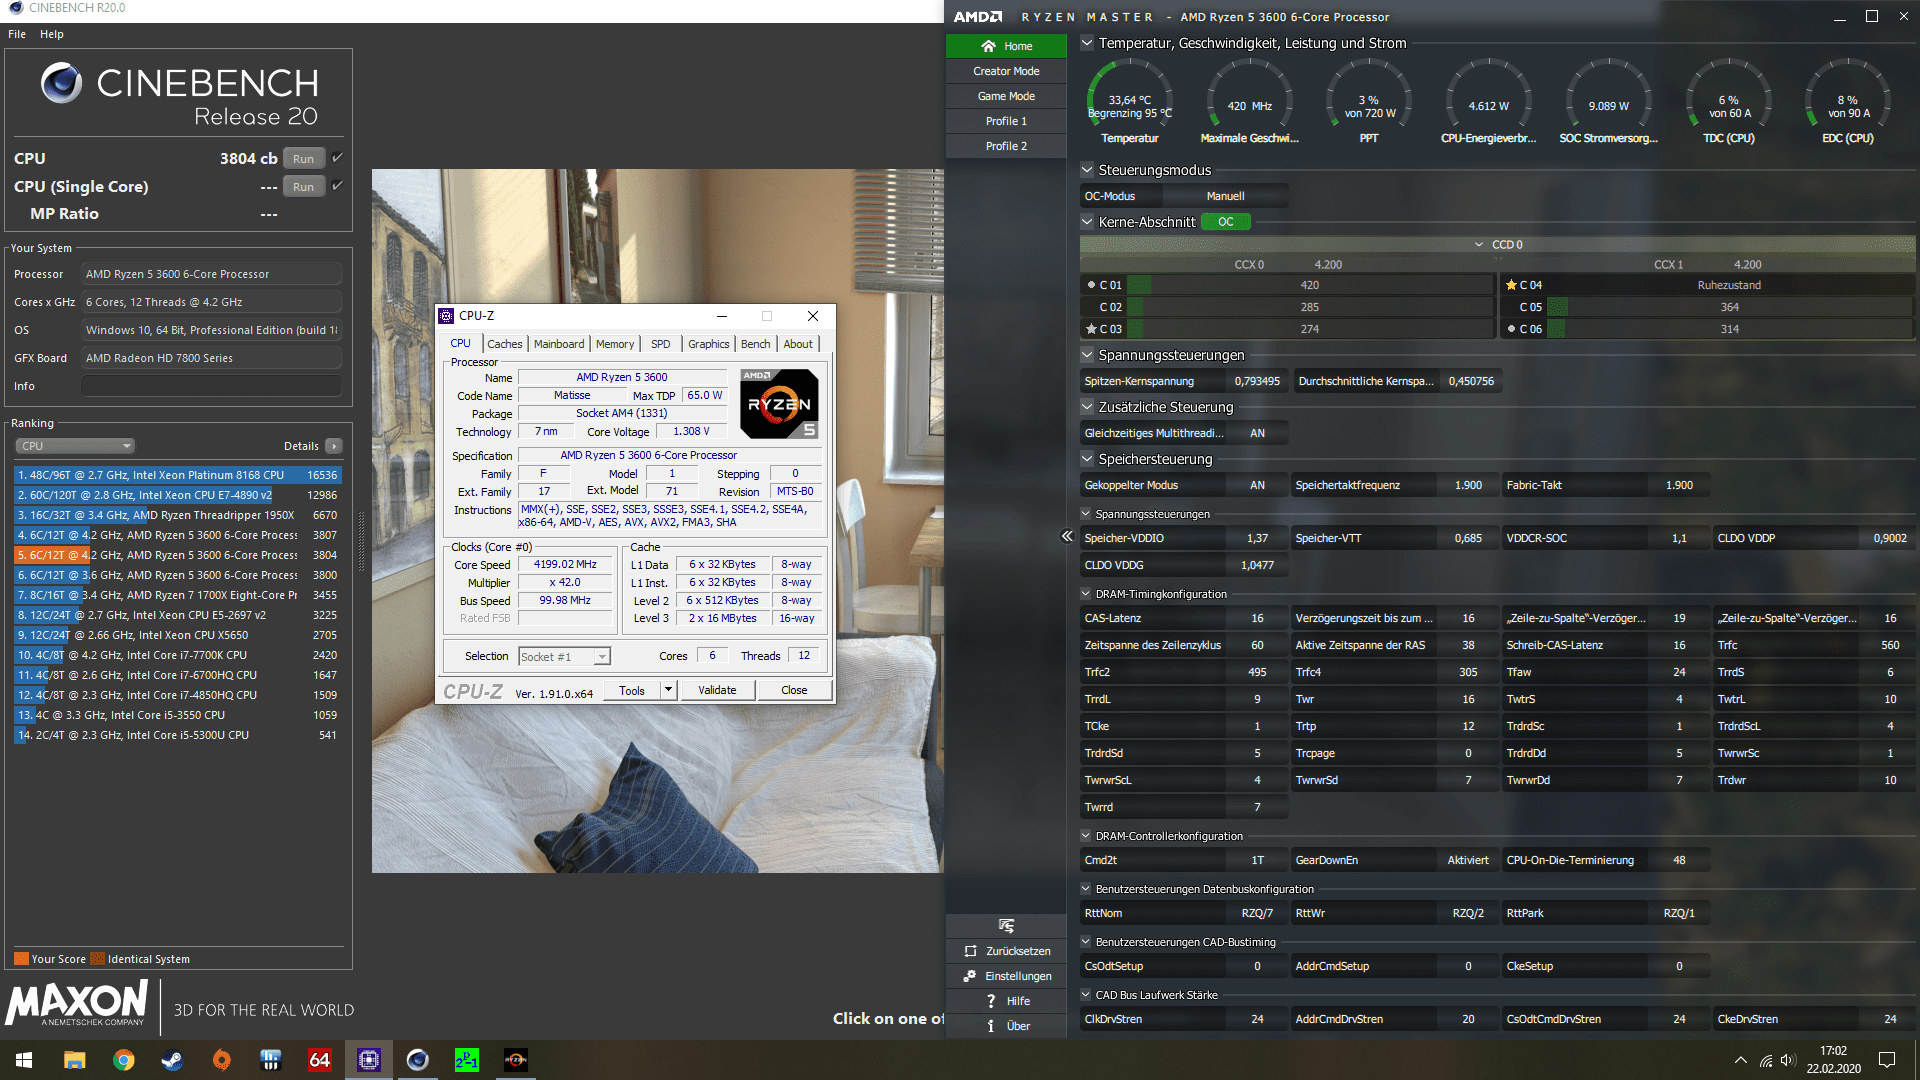Open HWMonitor icon in the taskbar
This screenshot has width=1920, height=1080.
point(270,1060)
